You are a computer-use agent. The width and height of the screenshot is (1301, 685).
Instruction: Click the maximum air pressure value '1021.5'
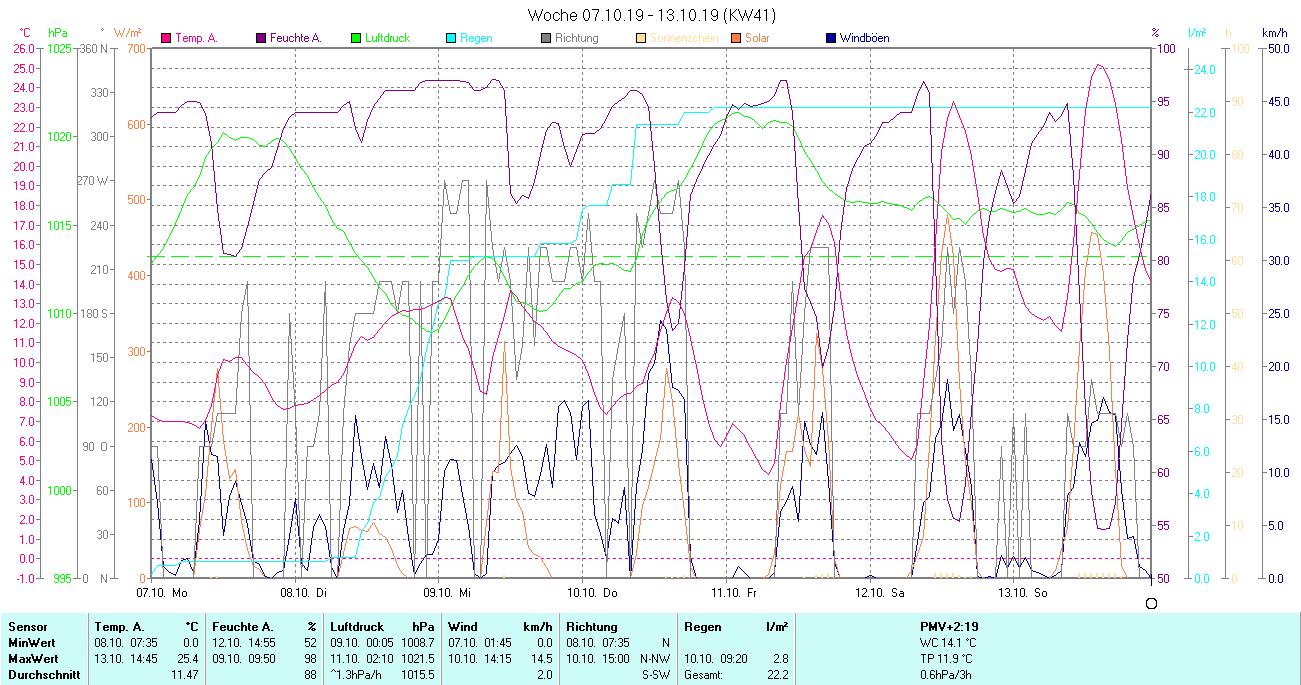click(x=418, y=659)
